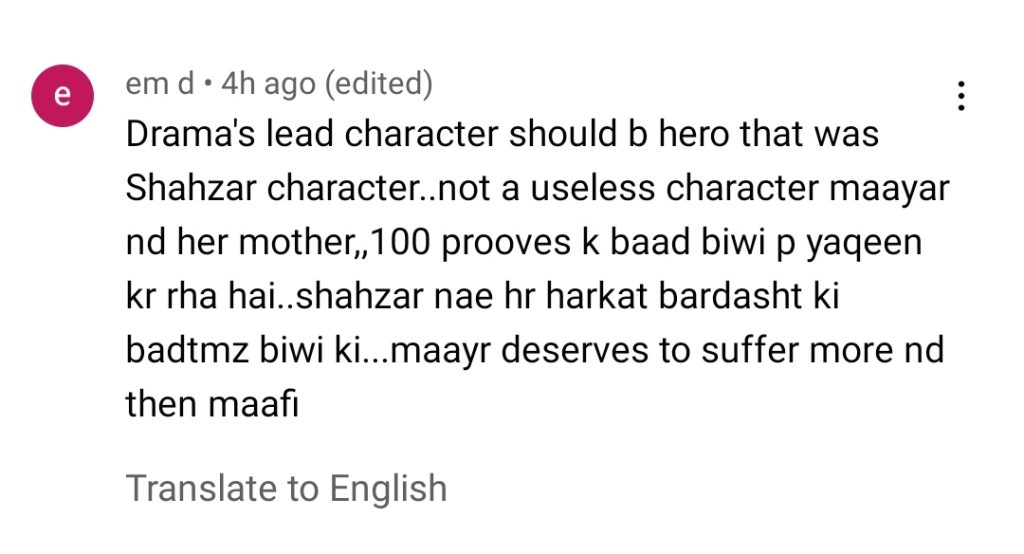
Task: Open commenter 'em d' profile name
Action: pos(160,83)
